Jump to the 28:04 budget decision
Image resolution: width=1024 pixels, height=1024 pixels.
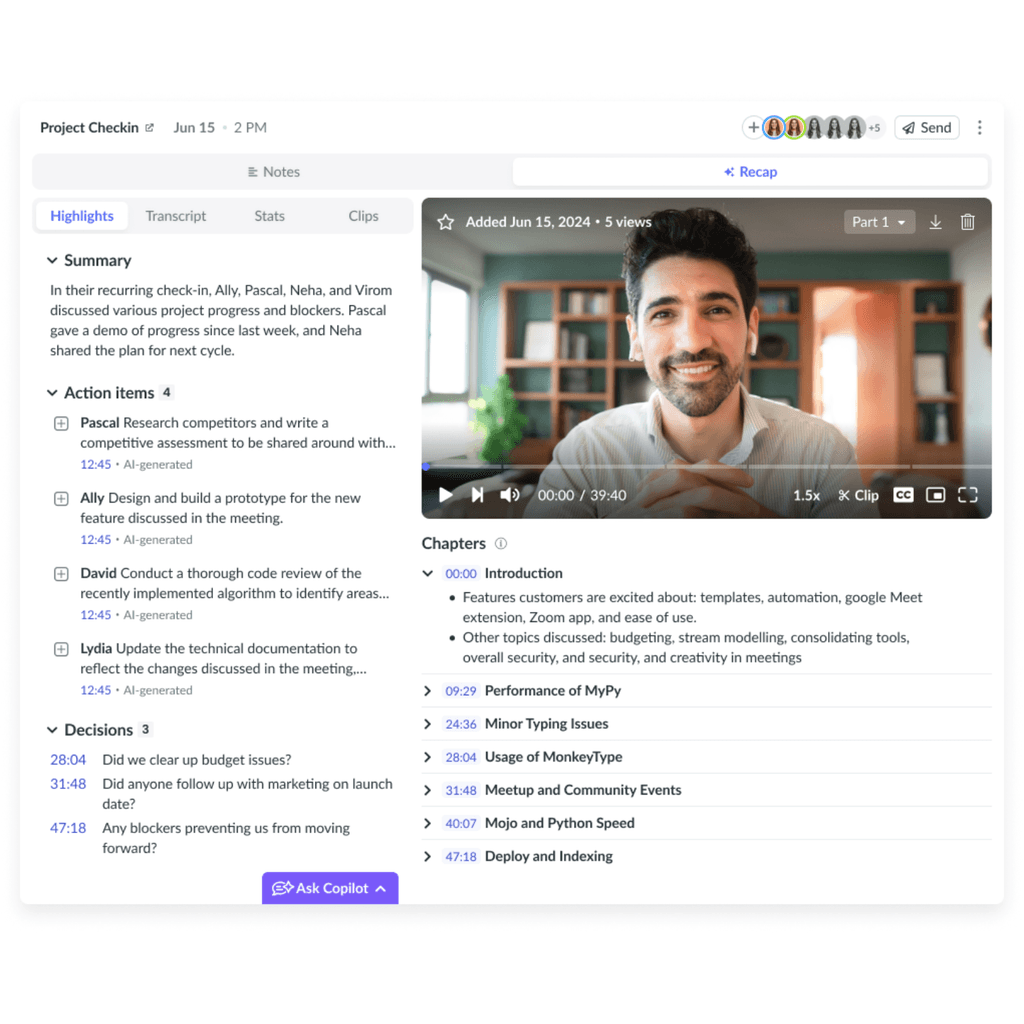(67, 759)
